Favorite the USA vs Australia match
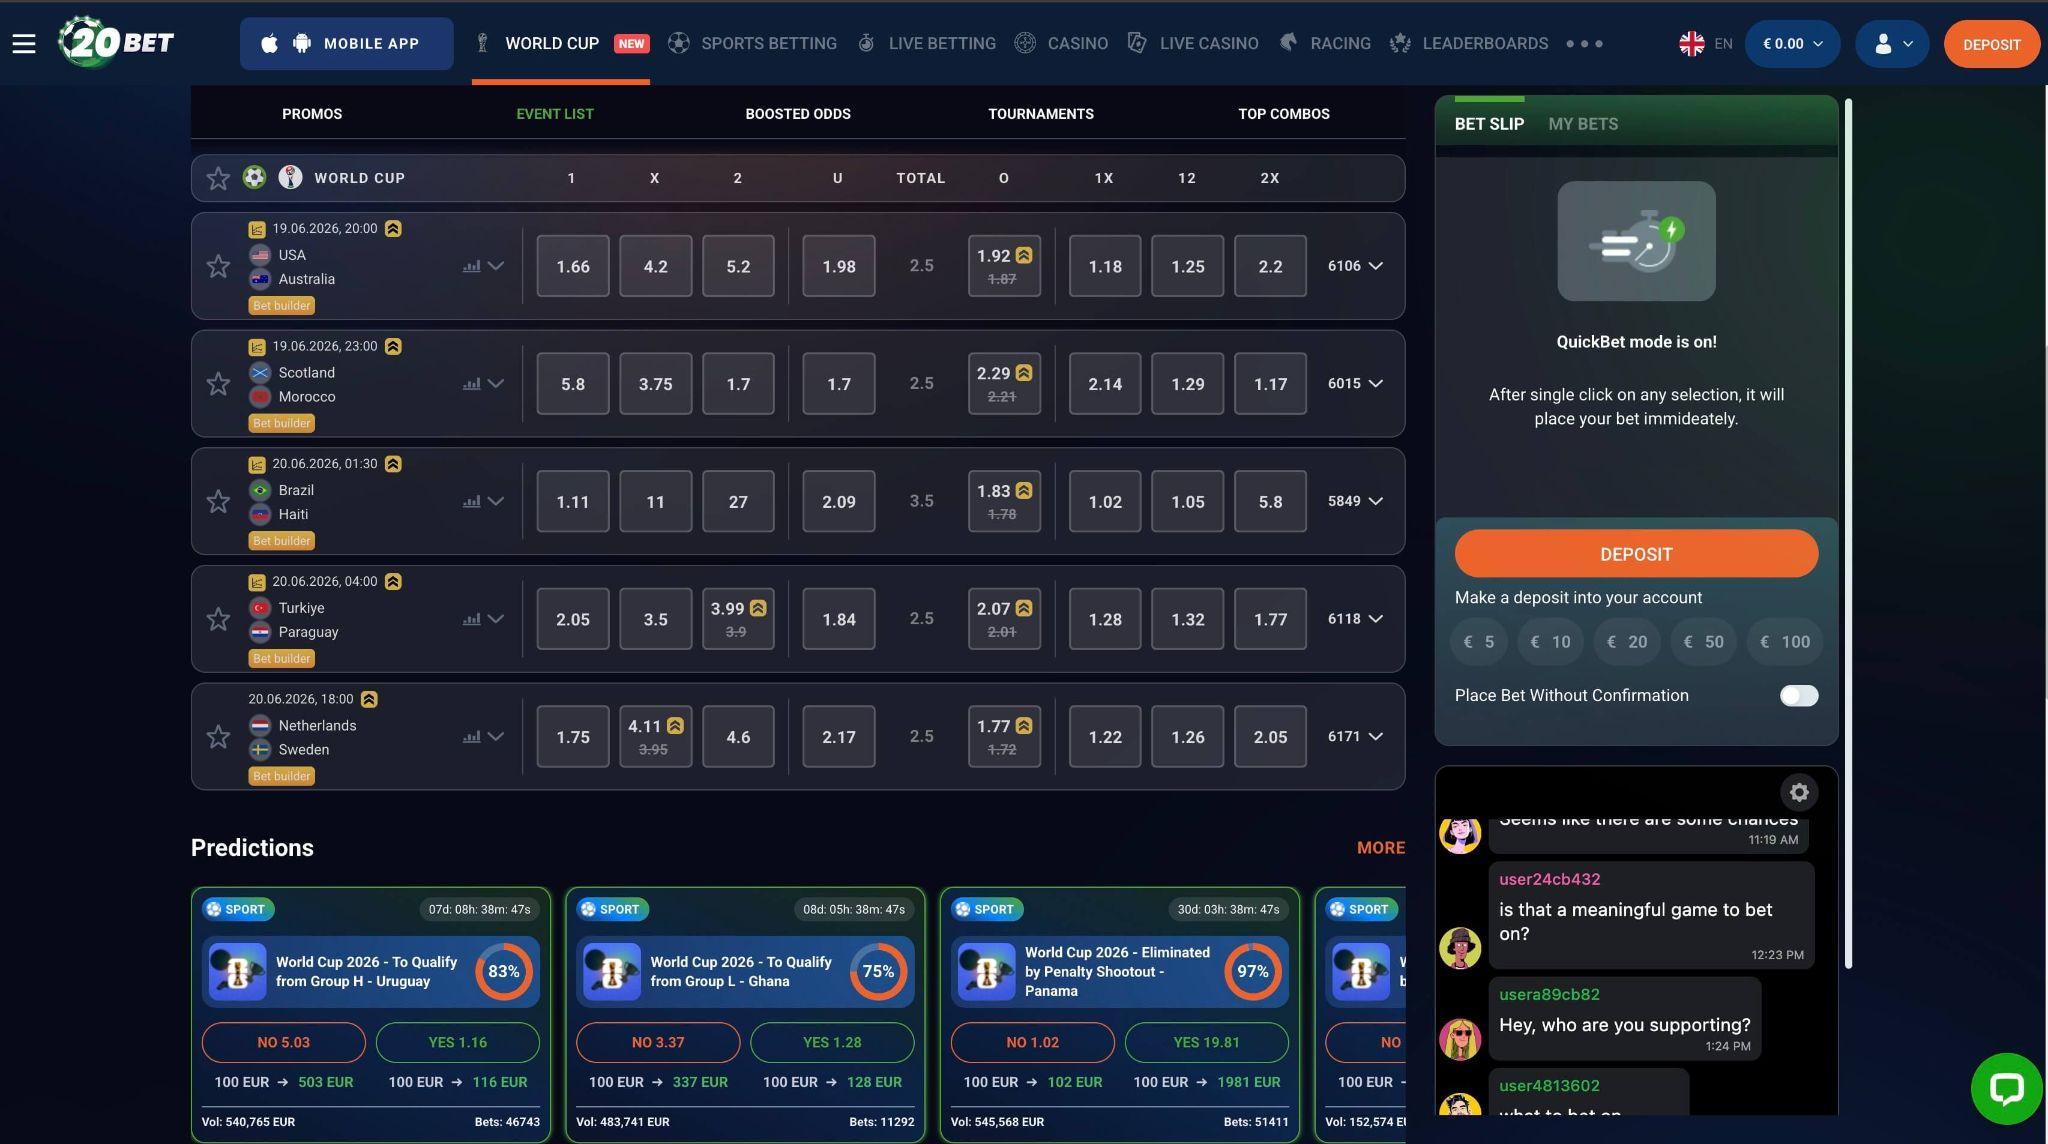Image resolution: width=2048 pixels, height=1144 pixels. [x=218, y=266]
